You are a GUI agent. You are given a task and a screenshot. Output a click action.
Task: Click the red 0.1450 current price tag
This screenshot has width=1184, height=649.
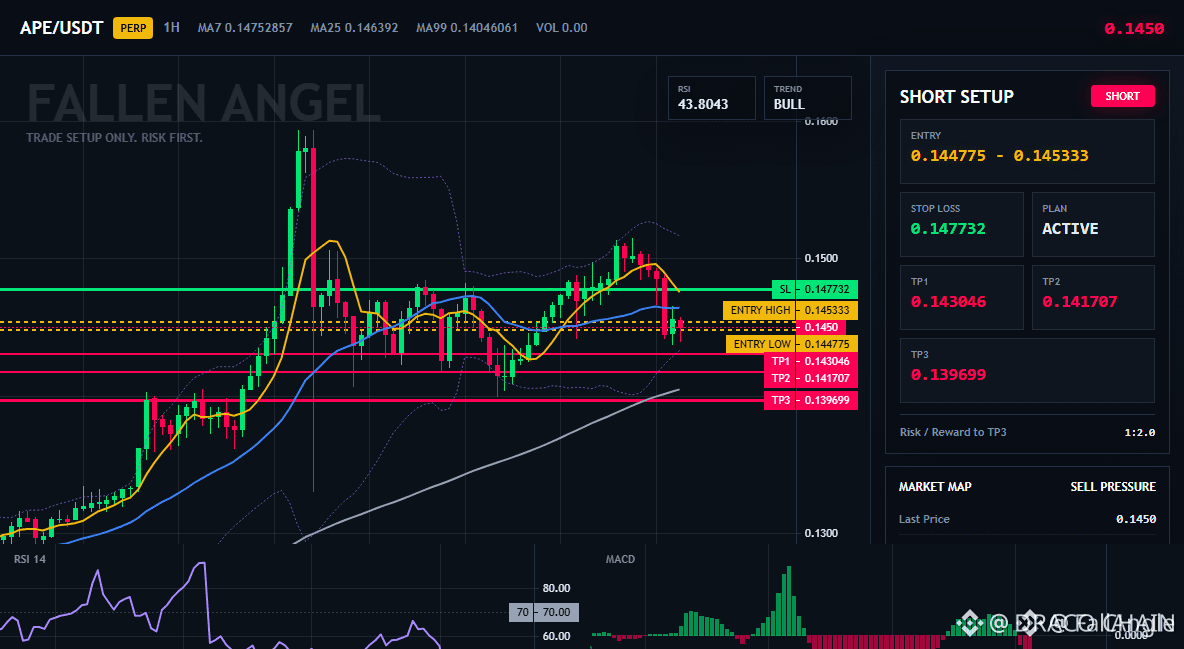click(819, 327)
